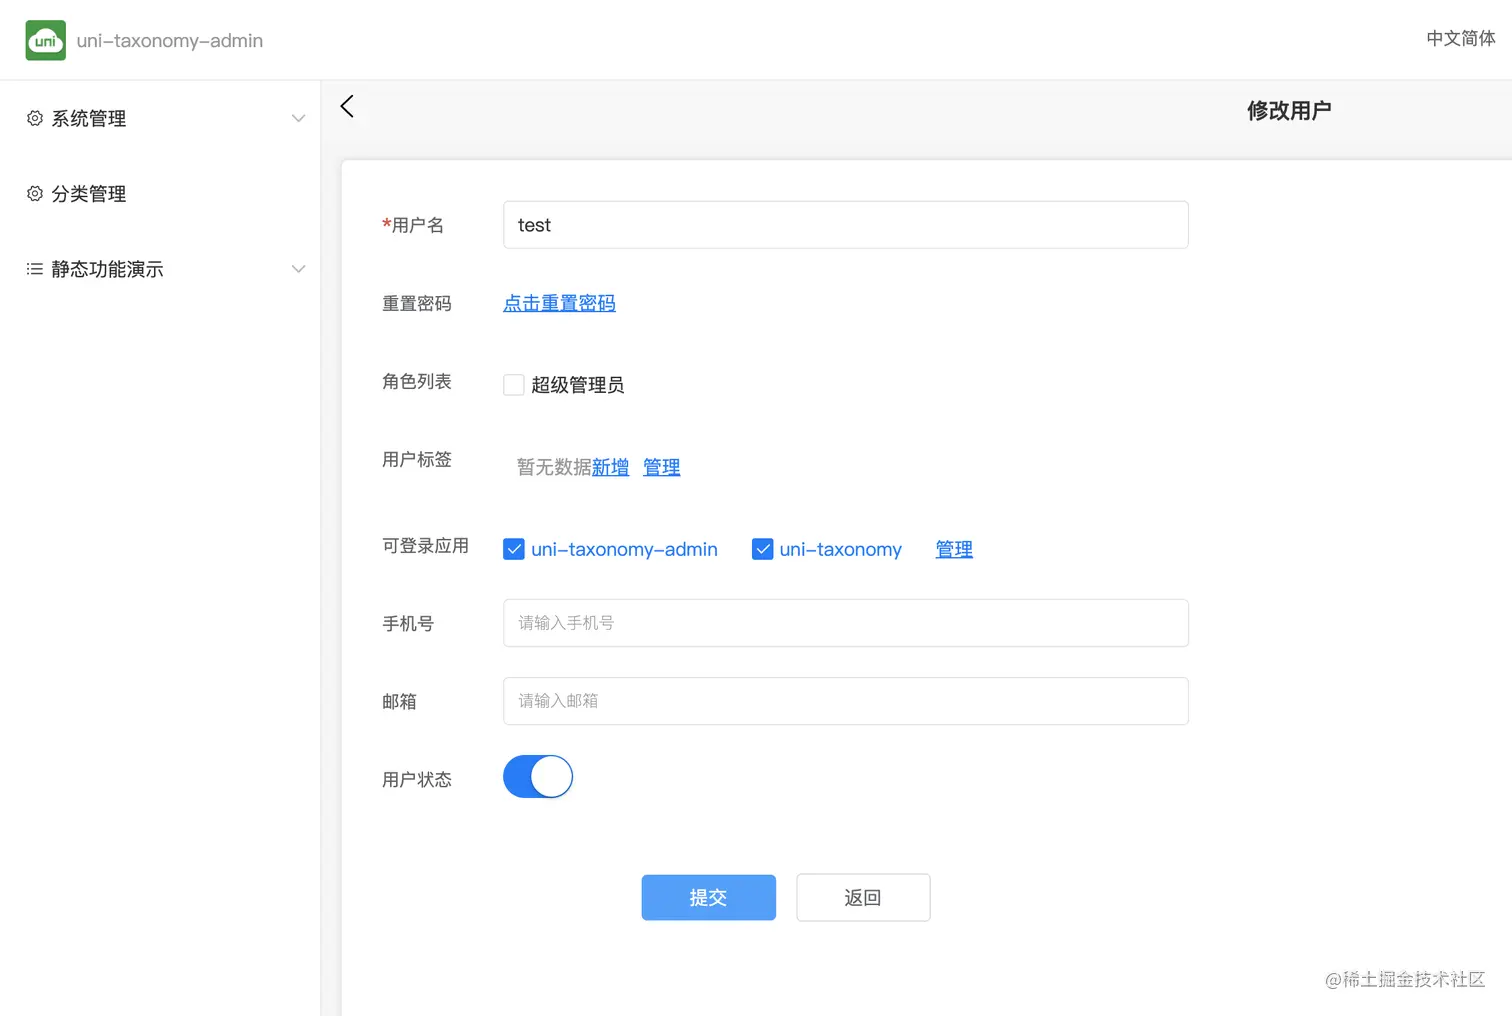The image size is (1512, 1016).
Task: Click 管理 next to 用户标签
Action: 661,466
